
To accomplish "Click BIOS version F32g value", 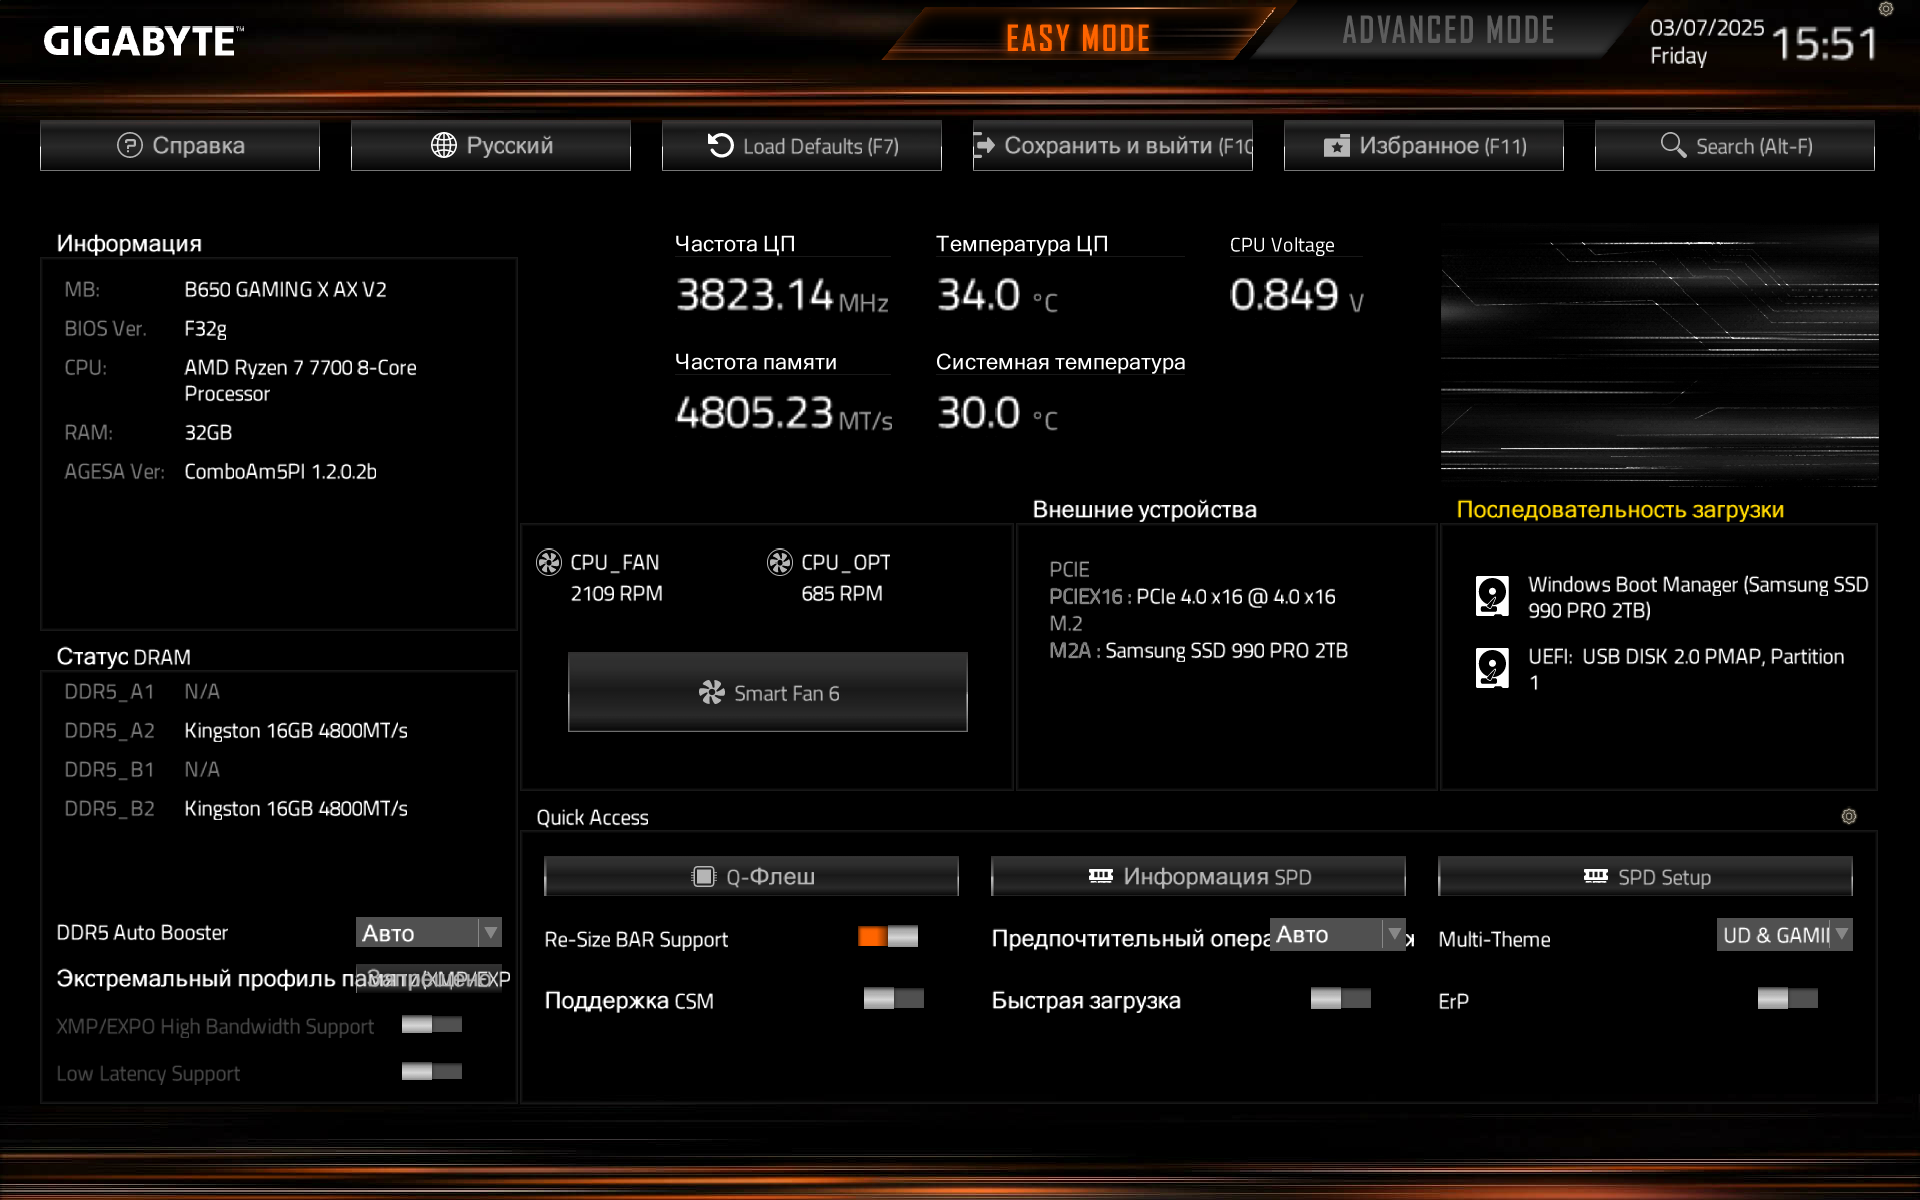I will (205, 329).
